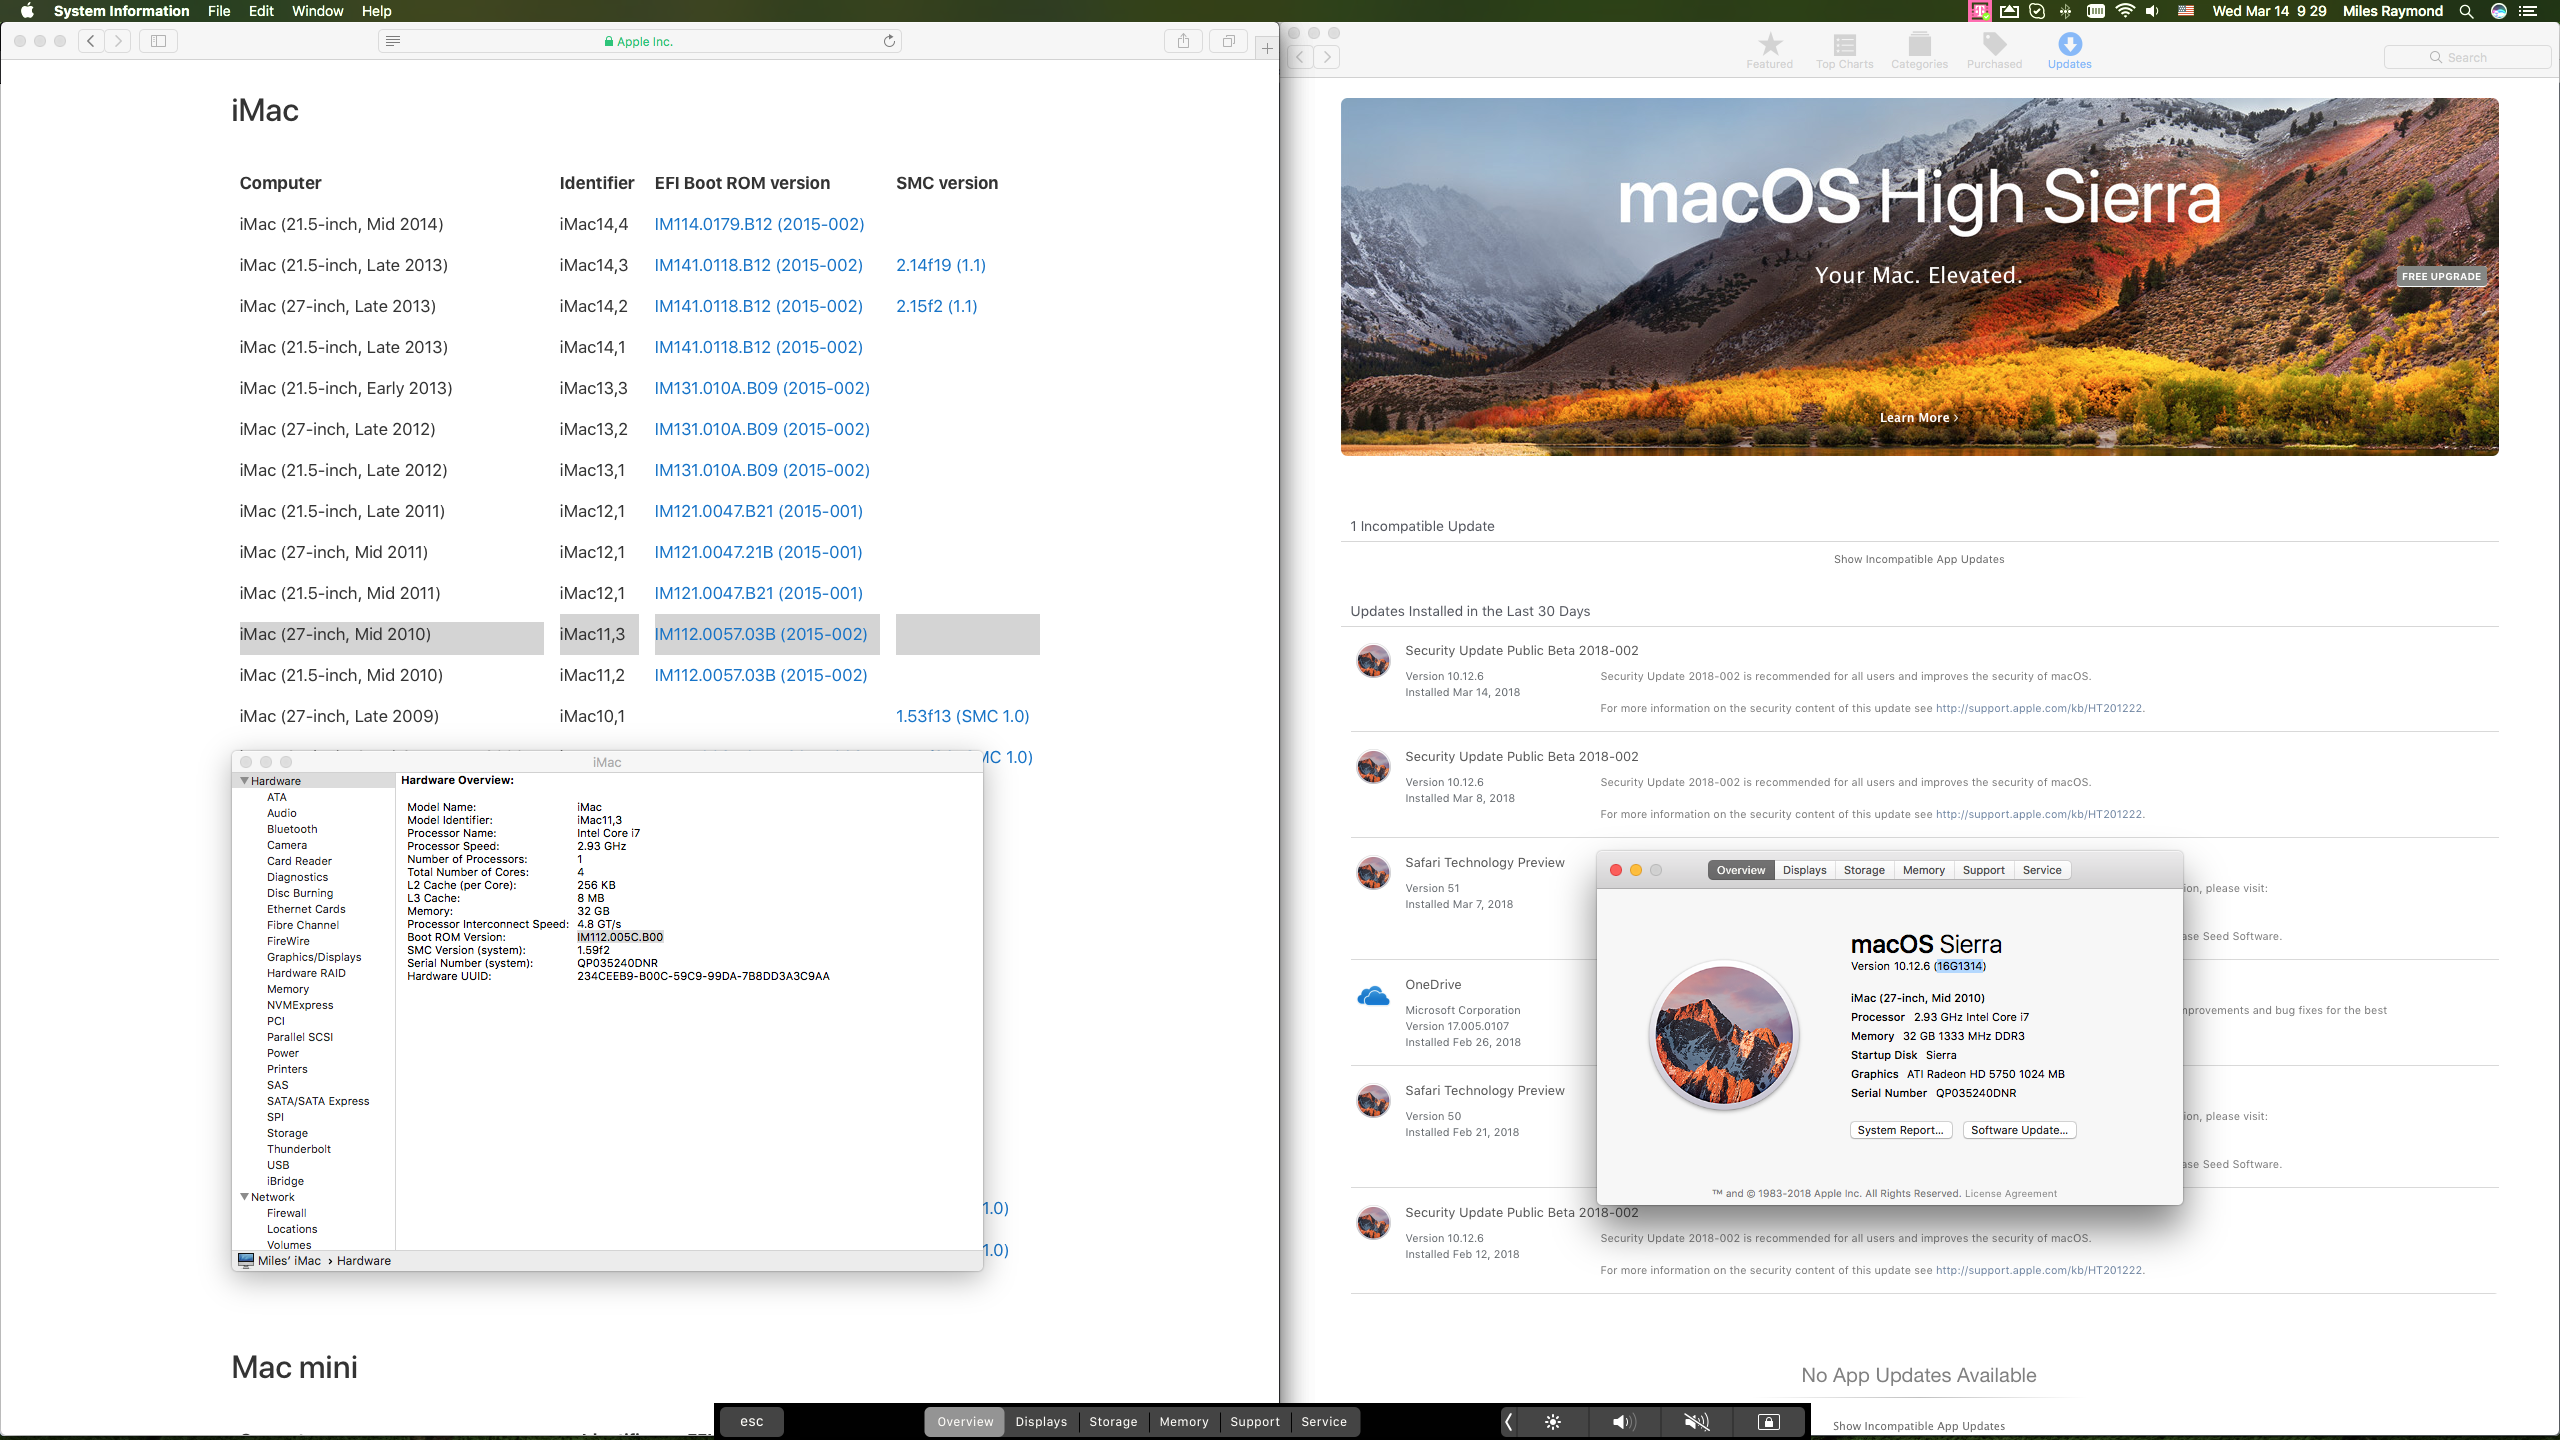This screenshot has height=1440, width=2560.
Task: Select Storage in the hardware sidebar
Action: [x=287, y=1133]
